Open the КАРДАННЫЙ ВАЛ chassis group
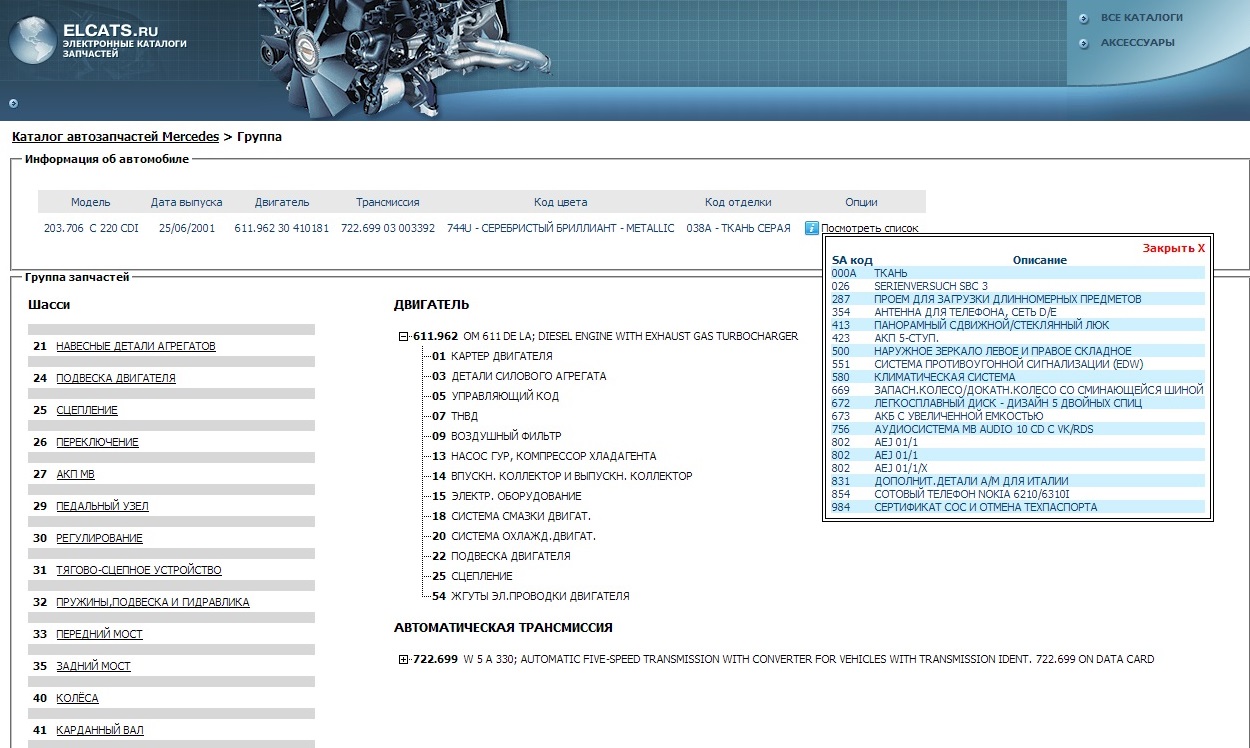1250x748 pixels. (99, 730)
